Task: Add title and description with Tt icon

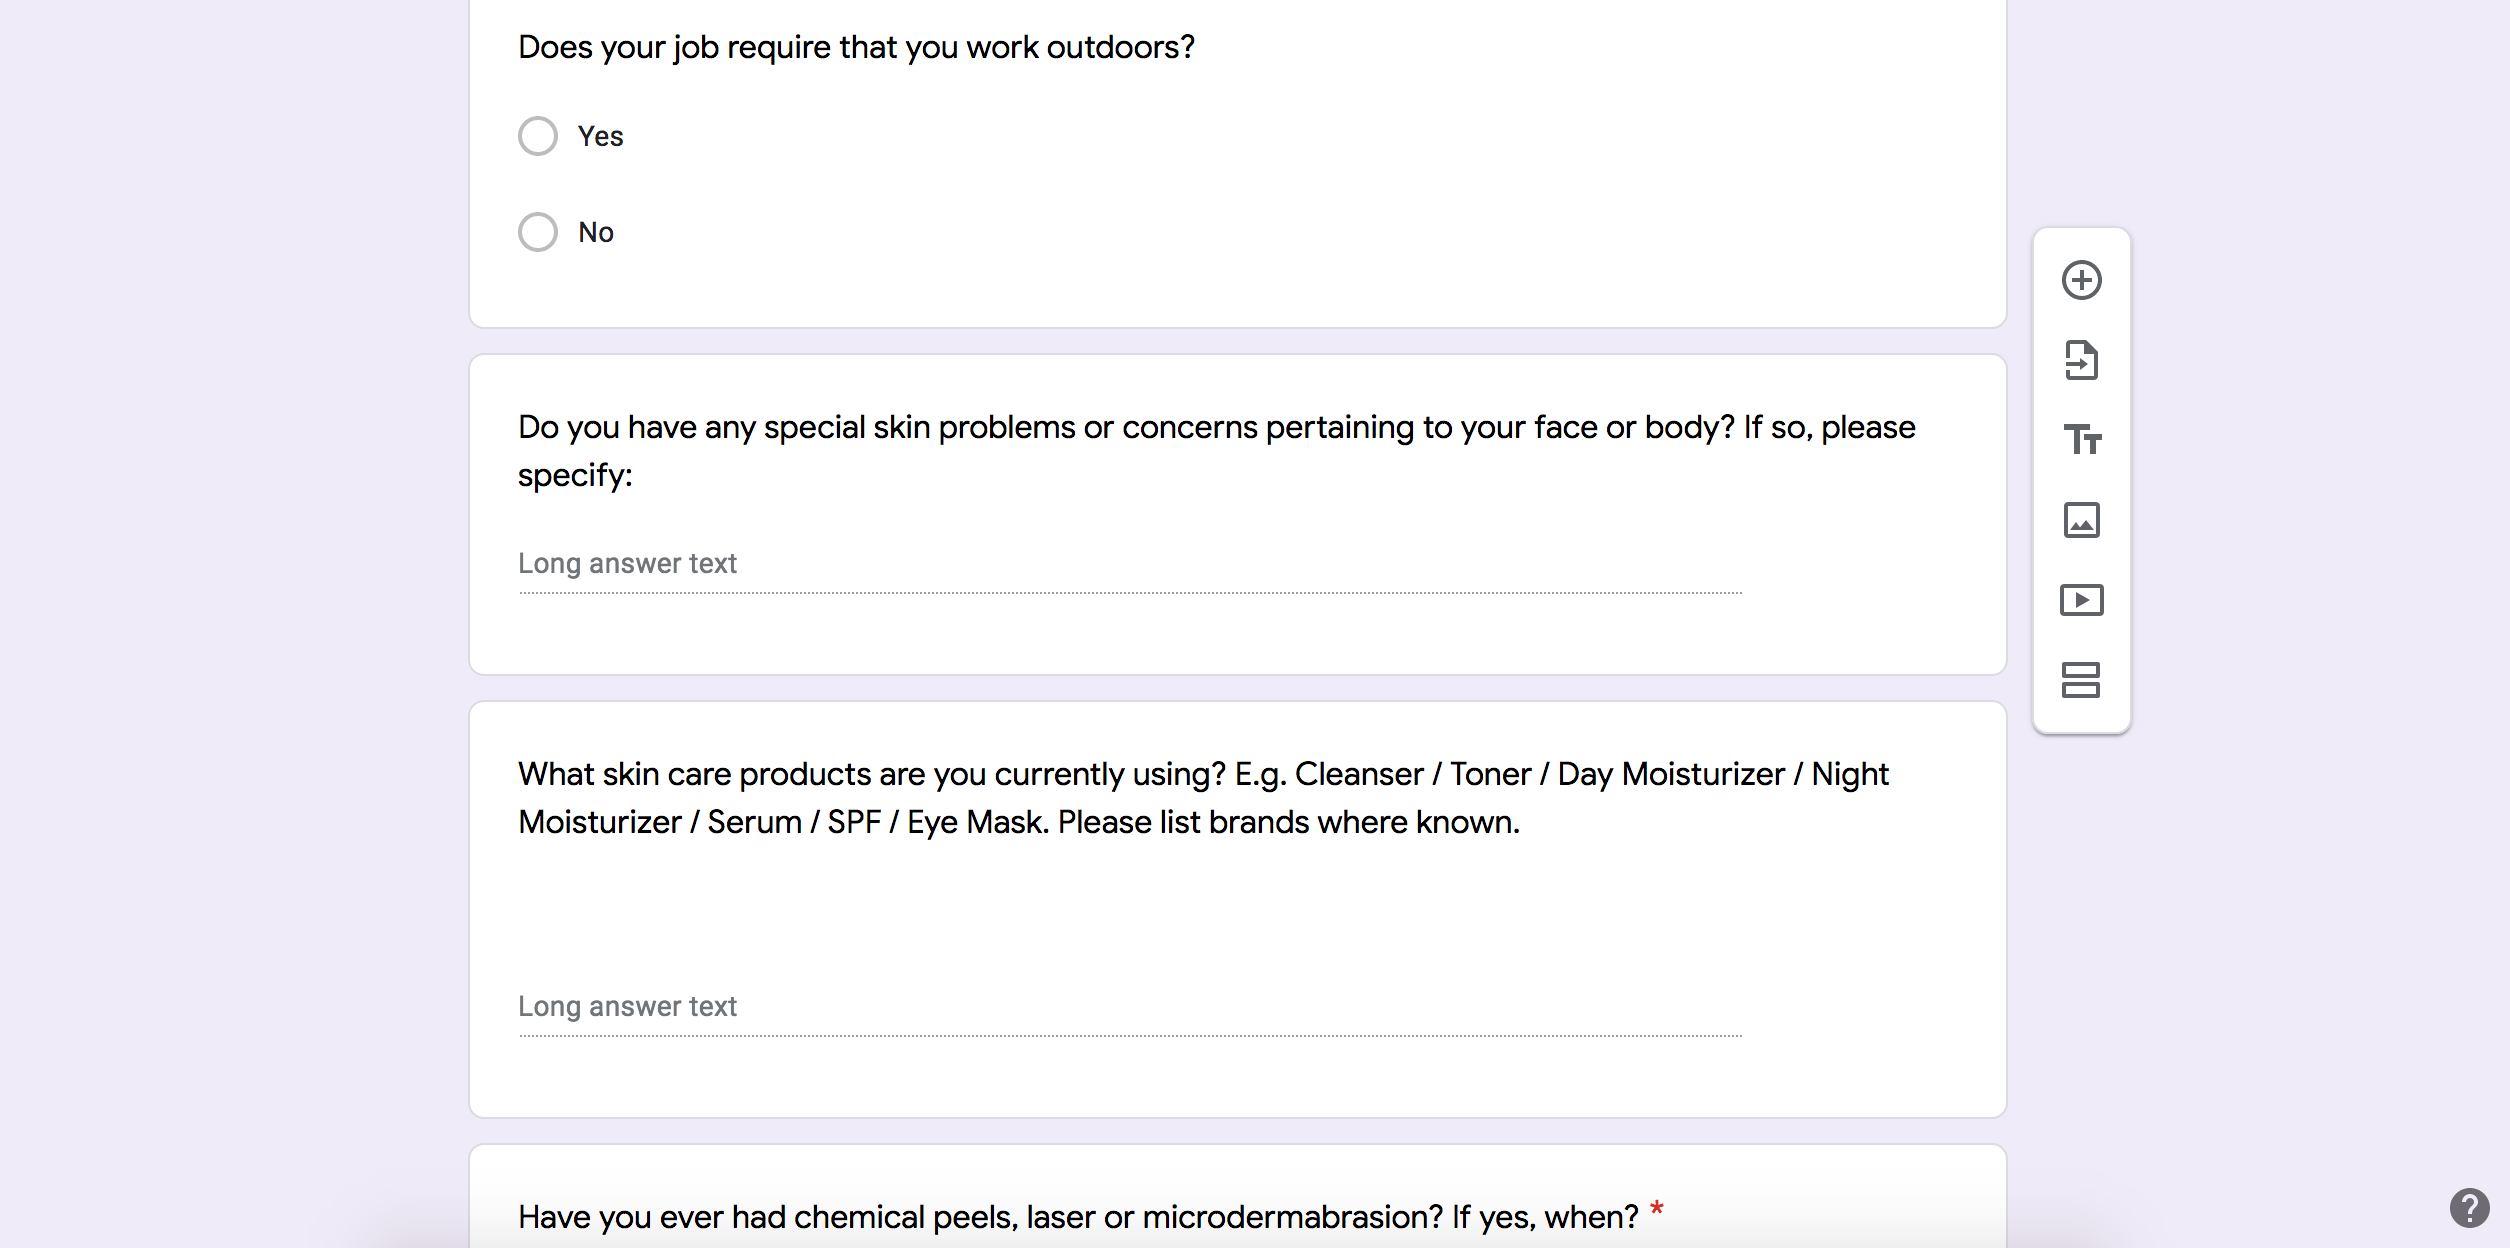Action: tap(2081, 440)
